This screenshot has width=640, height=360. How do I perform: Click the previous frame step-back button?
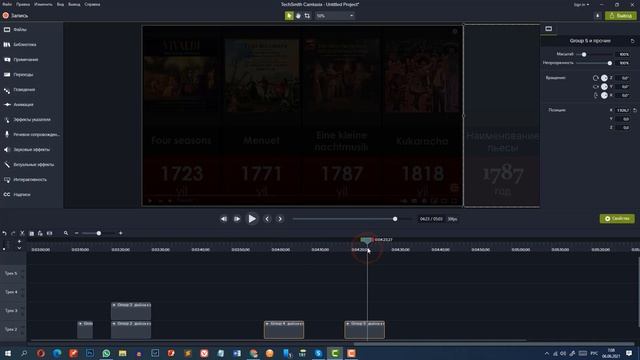tap(224, 219)
